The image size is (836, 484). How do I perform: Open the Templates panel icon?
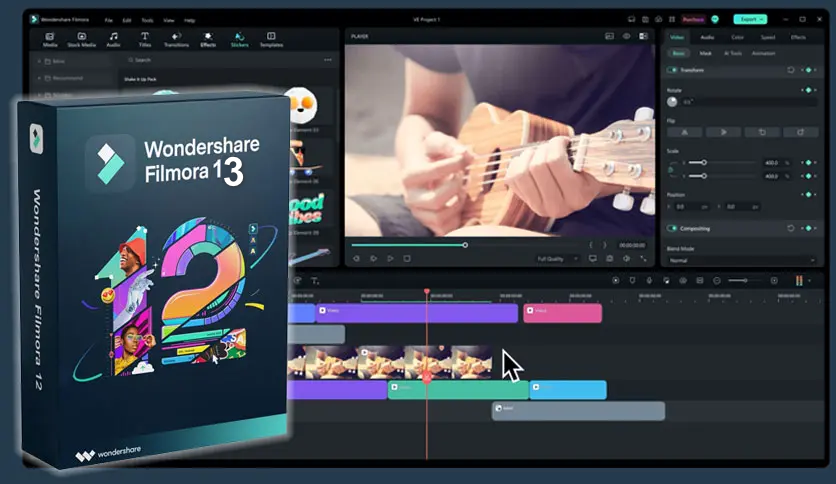[x=271, y=39]
